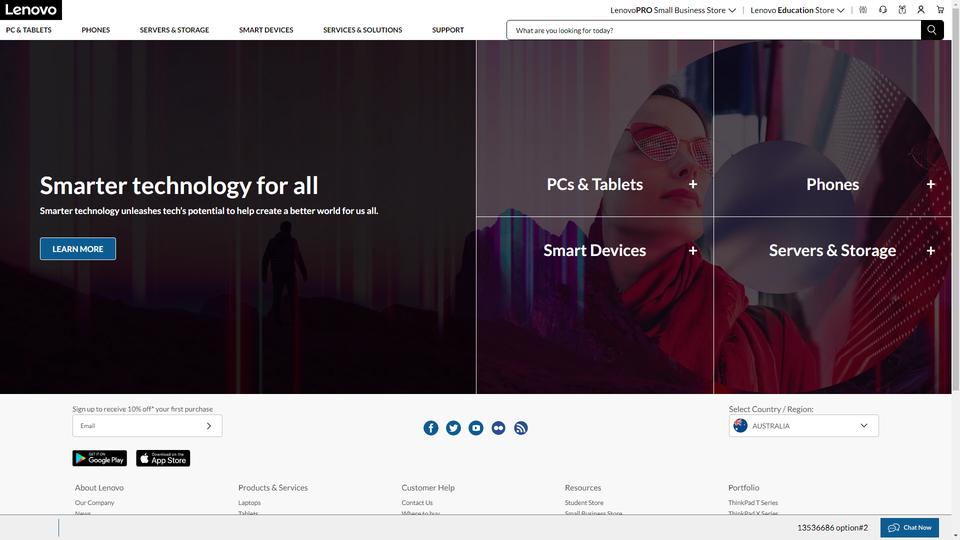Click the Lenovo logo
This screenshot has width=960, height=540.
[x=31, y=10]
